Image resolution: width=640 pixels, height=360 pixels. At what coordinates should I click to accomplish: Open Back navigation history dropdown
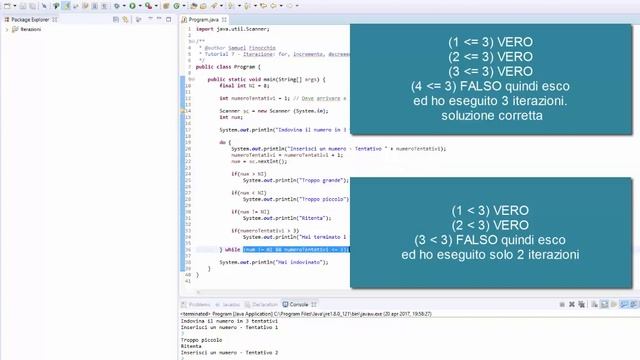click(x=281, y=6)
